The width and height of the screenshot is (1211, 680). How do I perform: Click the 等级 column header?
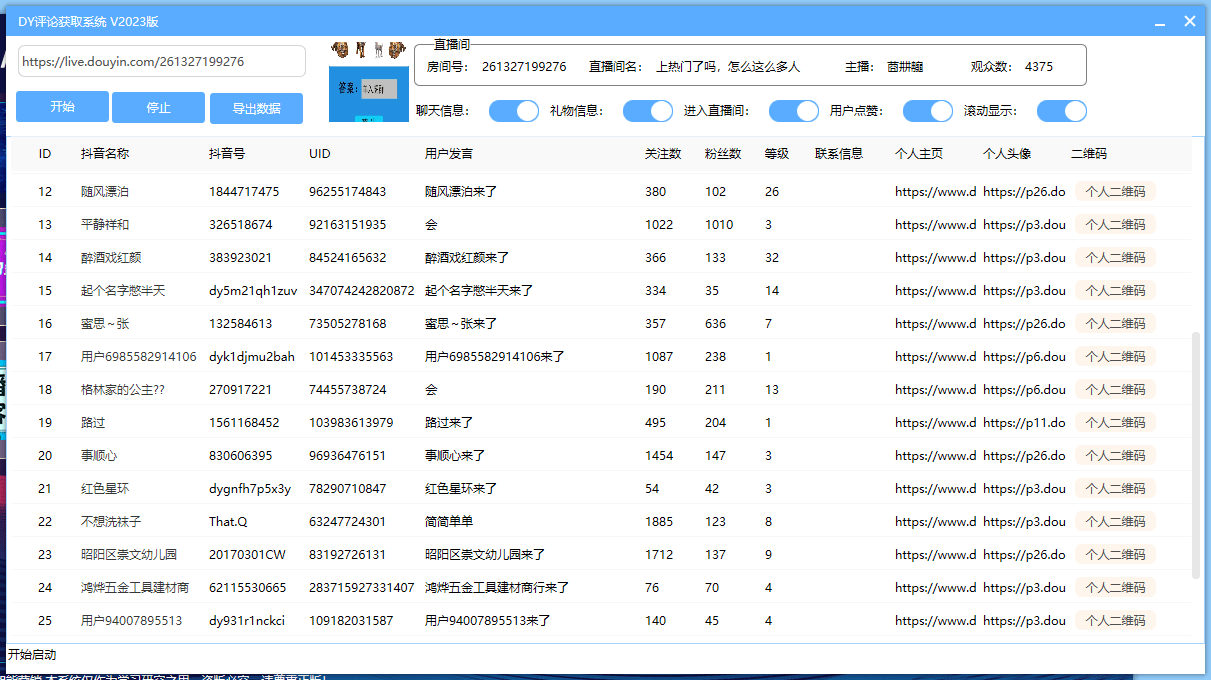(x=777, y=154)
